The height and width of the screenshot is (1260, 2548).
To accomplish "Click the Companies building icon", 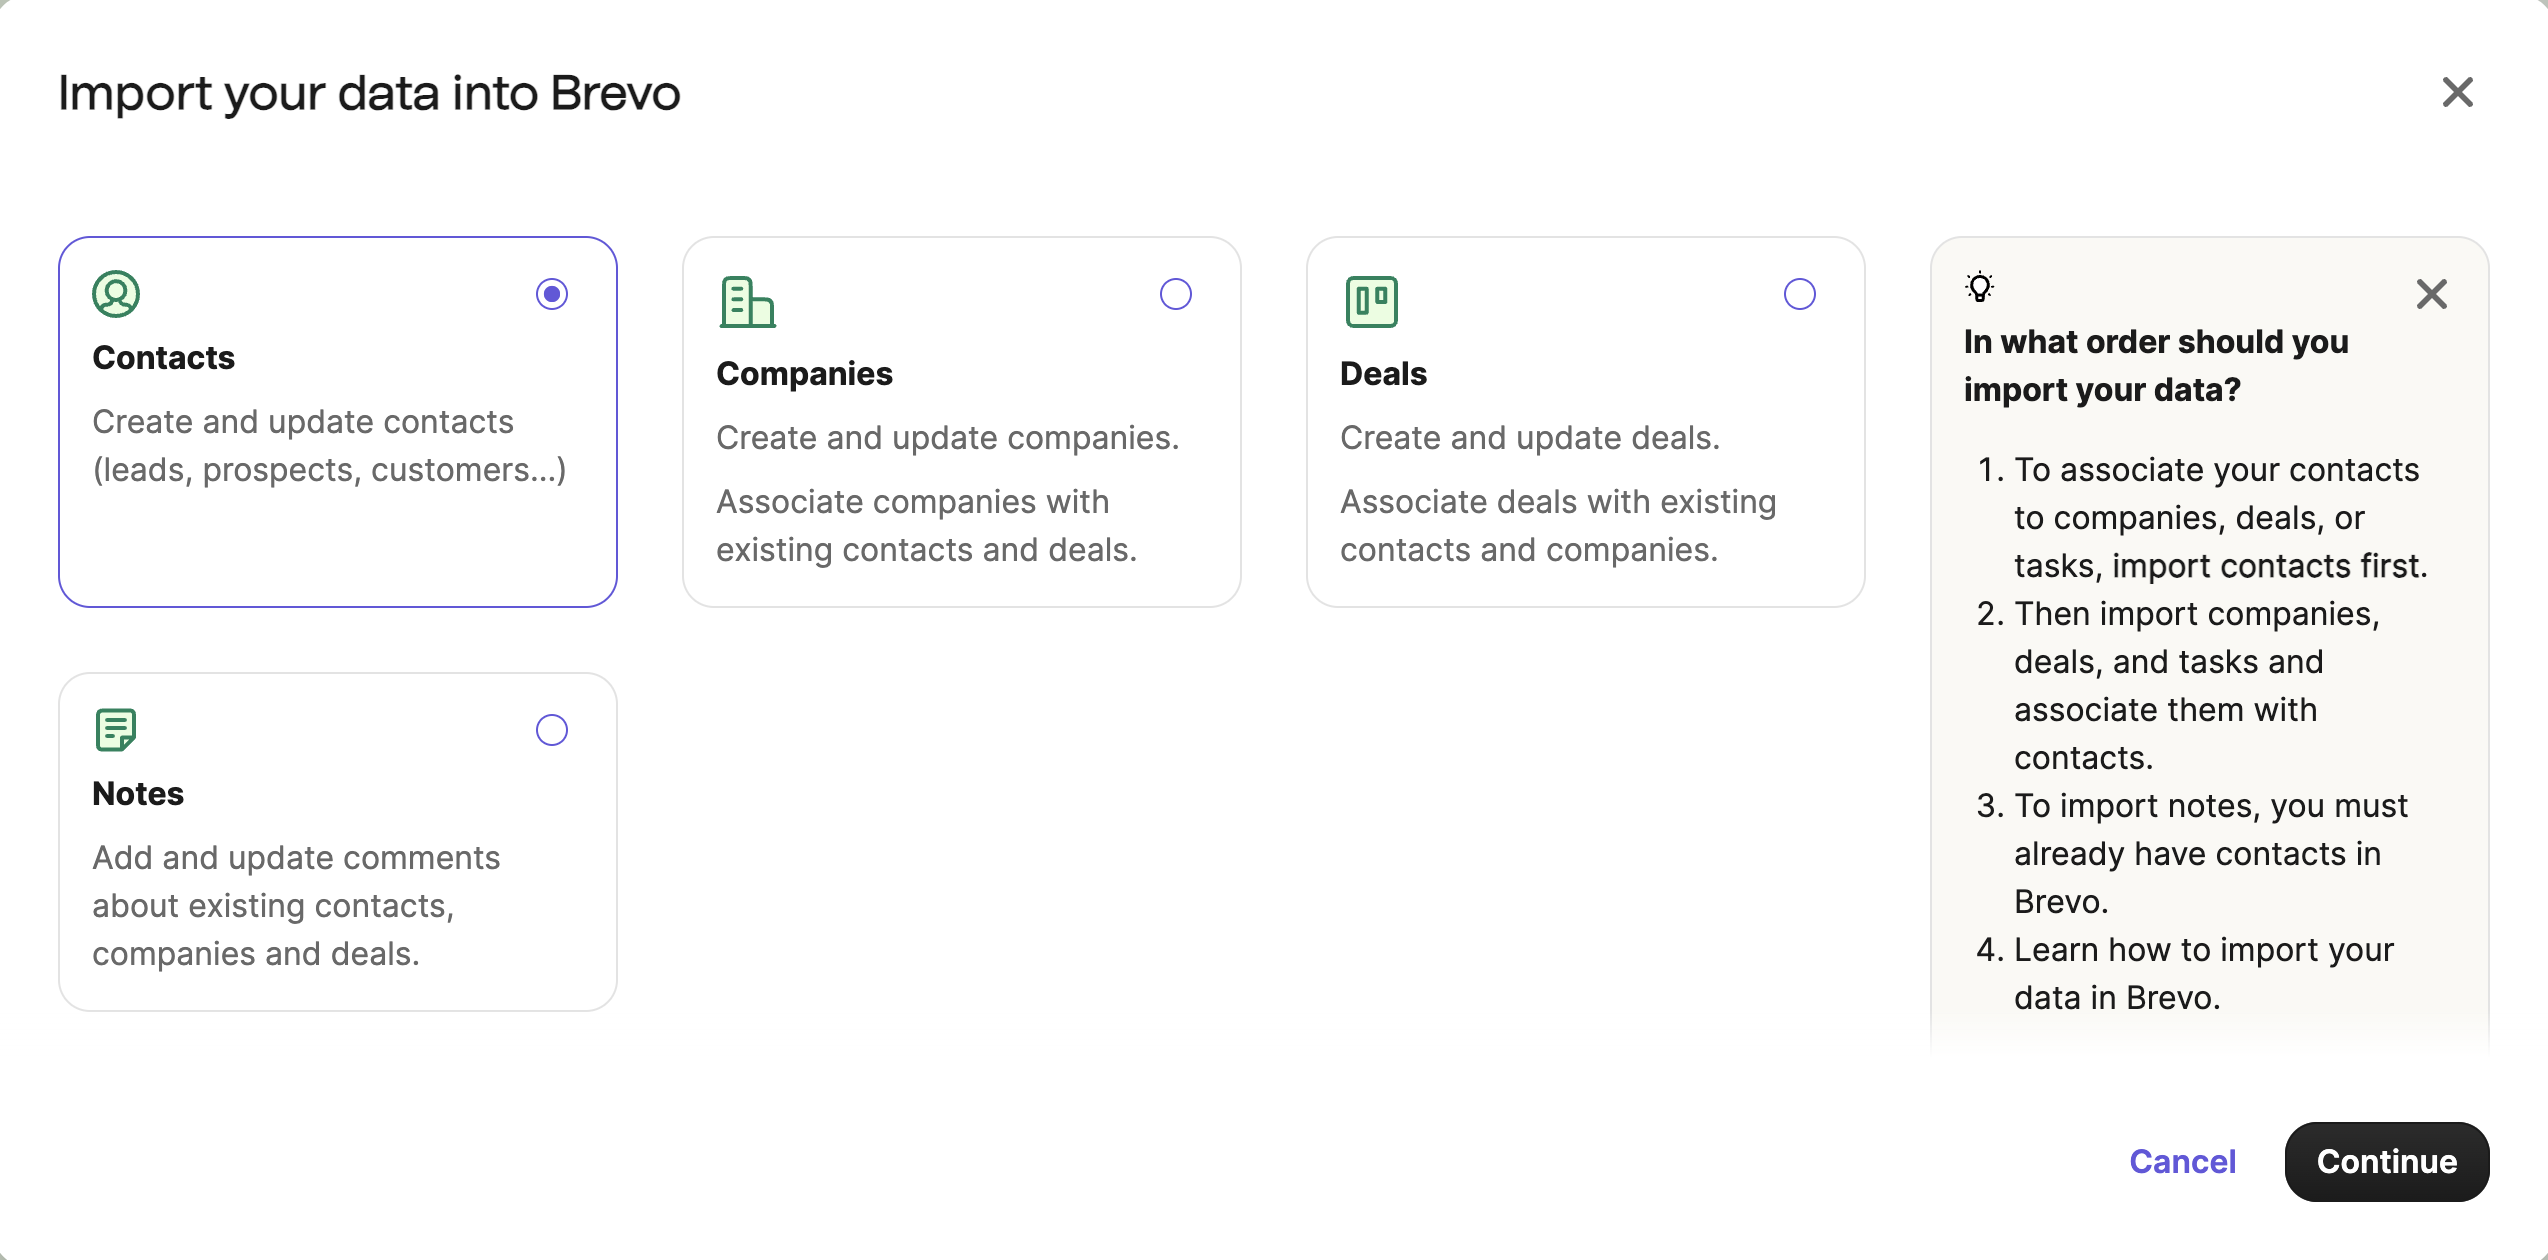I will (747, 302).
